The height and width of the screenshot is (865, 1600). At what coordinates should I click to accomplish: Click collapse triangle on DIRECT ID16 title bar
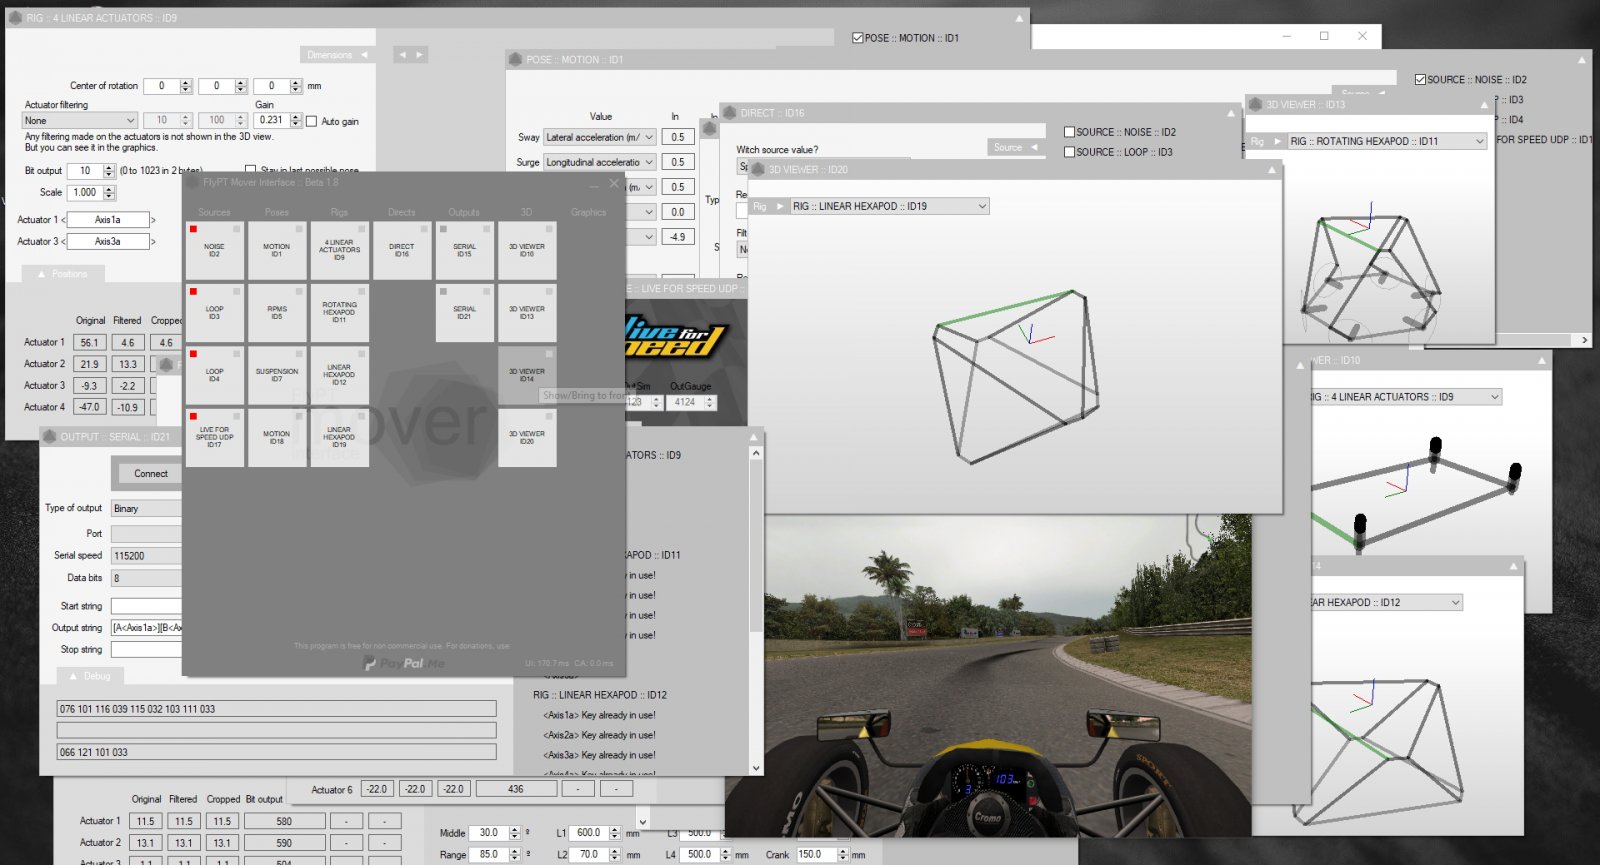coord(1231,113)
